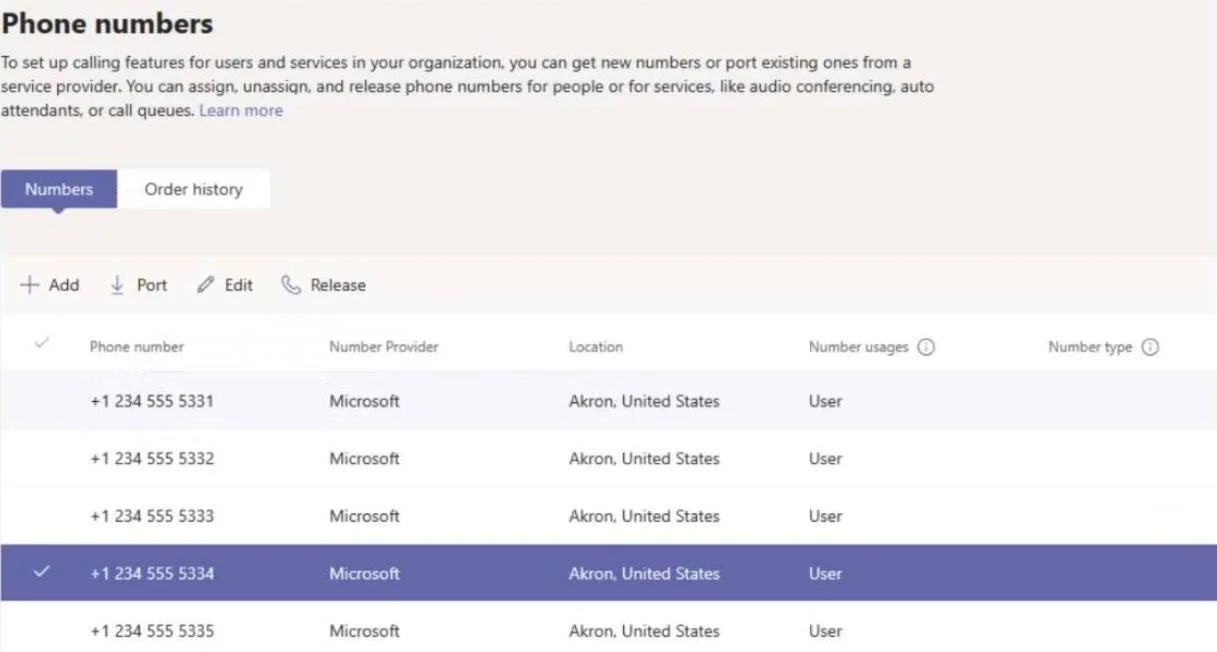Select phone number +1 234 555 5333
Viewport: 1217px width, 652px height.
coord(608,516)
